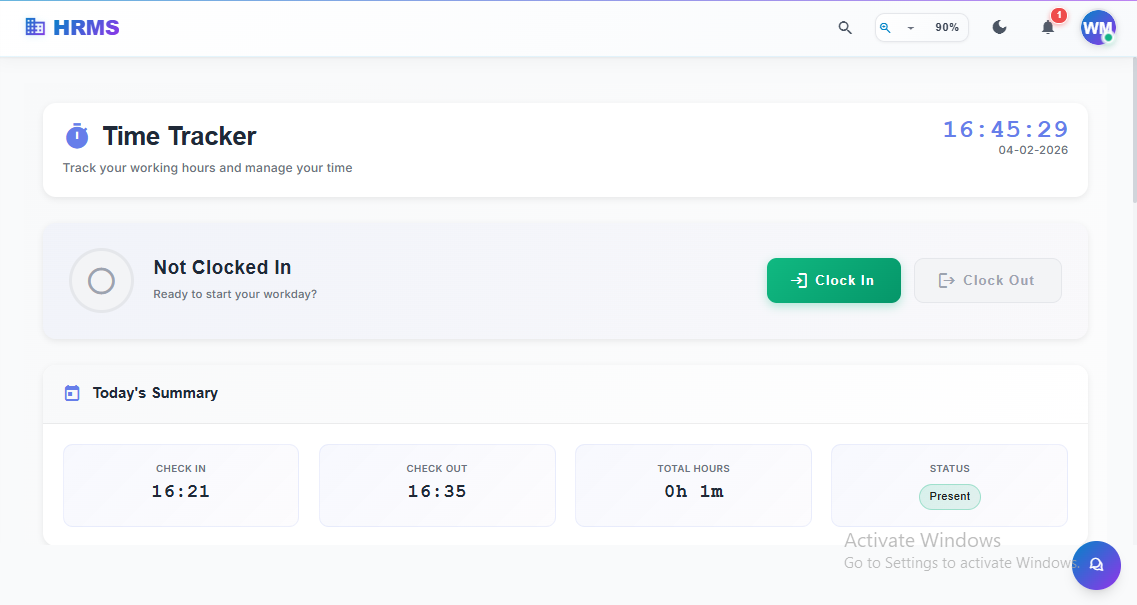Click the zoom magnifier icon
The width and height of the screenshot is (1137, 605).
(x=885, y=28)
